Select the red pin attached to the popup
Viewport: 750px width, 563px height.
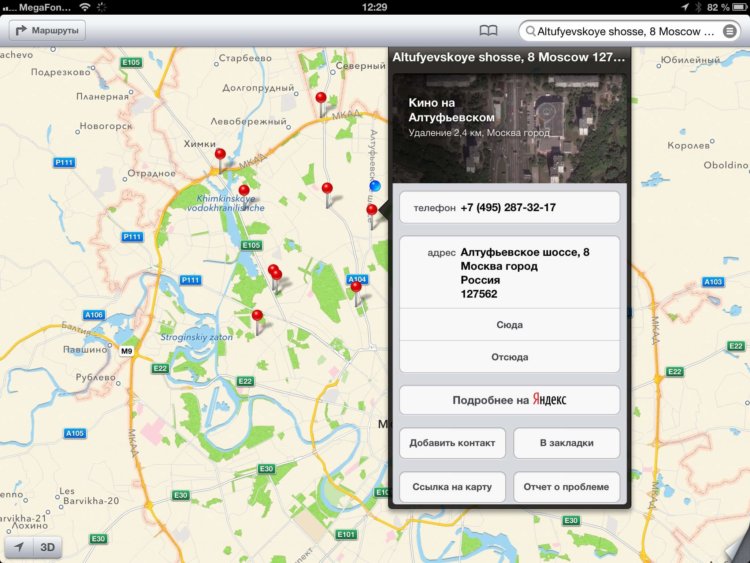[x=372, y=210]
